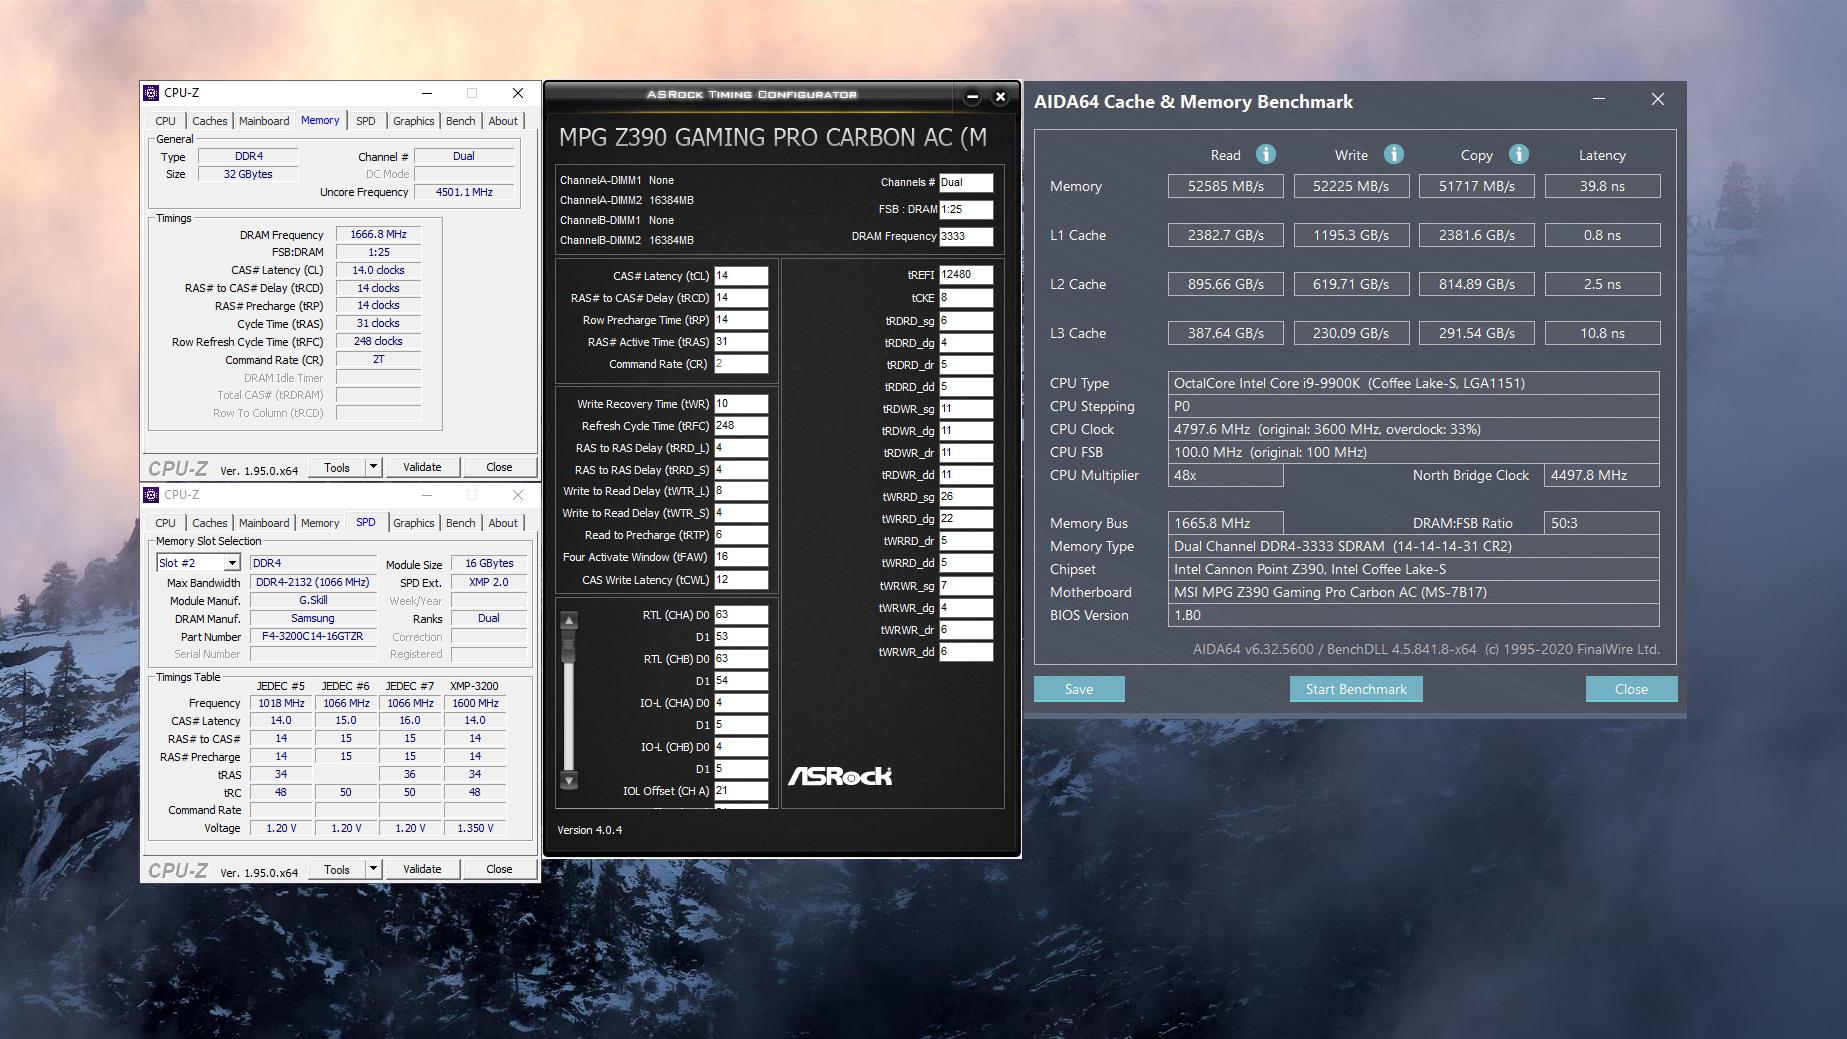This screenshot has width=1847, height=1039.
Task: Click the tCKE value field
Action: click(966, 298)
